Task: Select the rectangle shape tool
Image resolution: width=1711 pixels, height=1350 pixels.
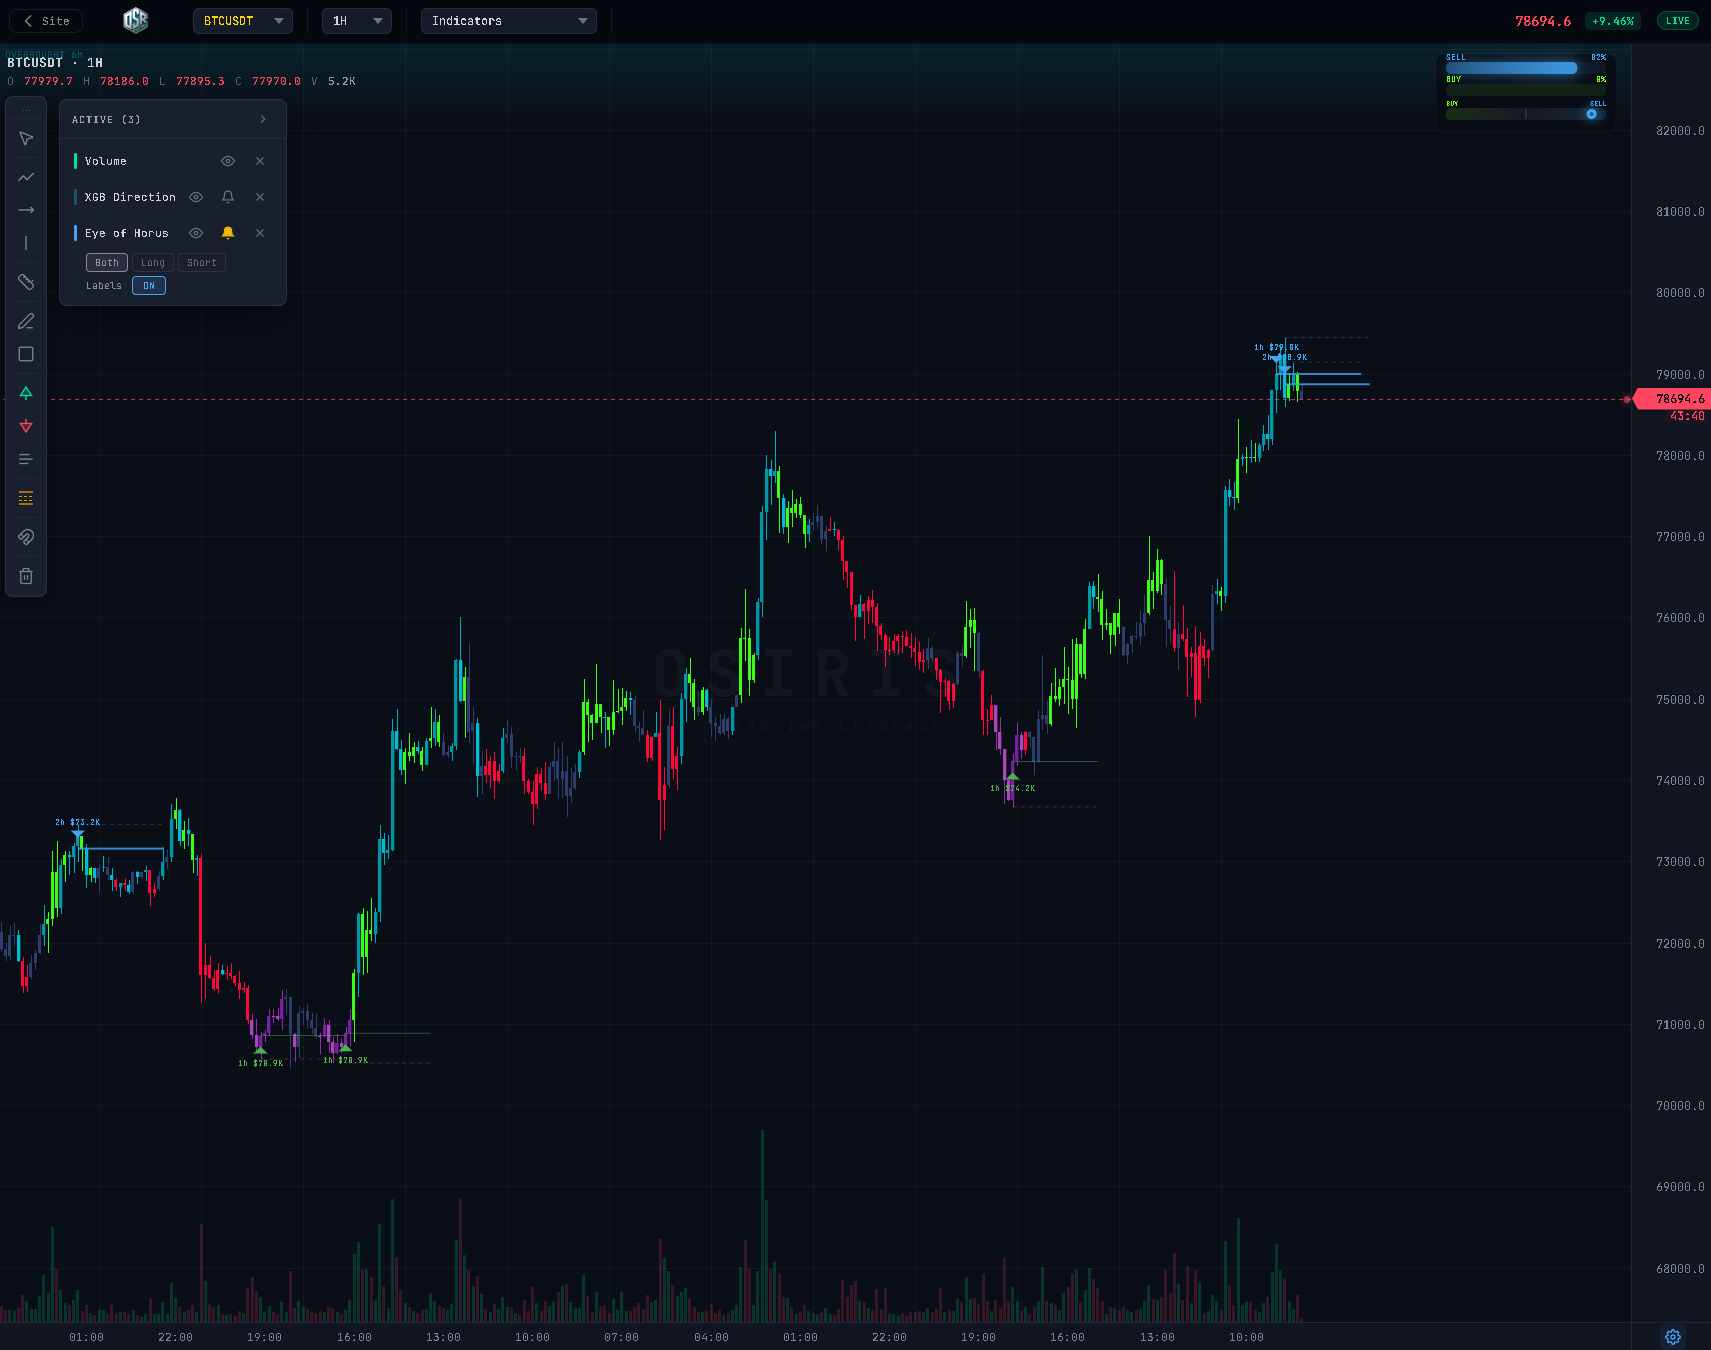Action: coord(26,354)
